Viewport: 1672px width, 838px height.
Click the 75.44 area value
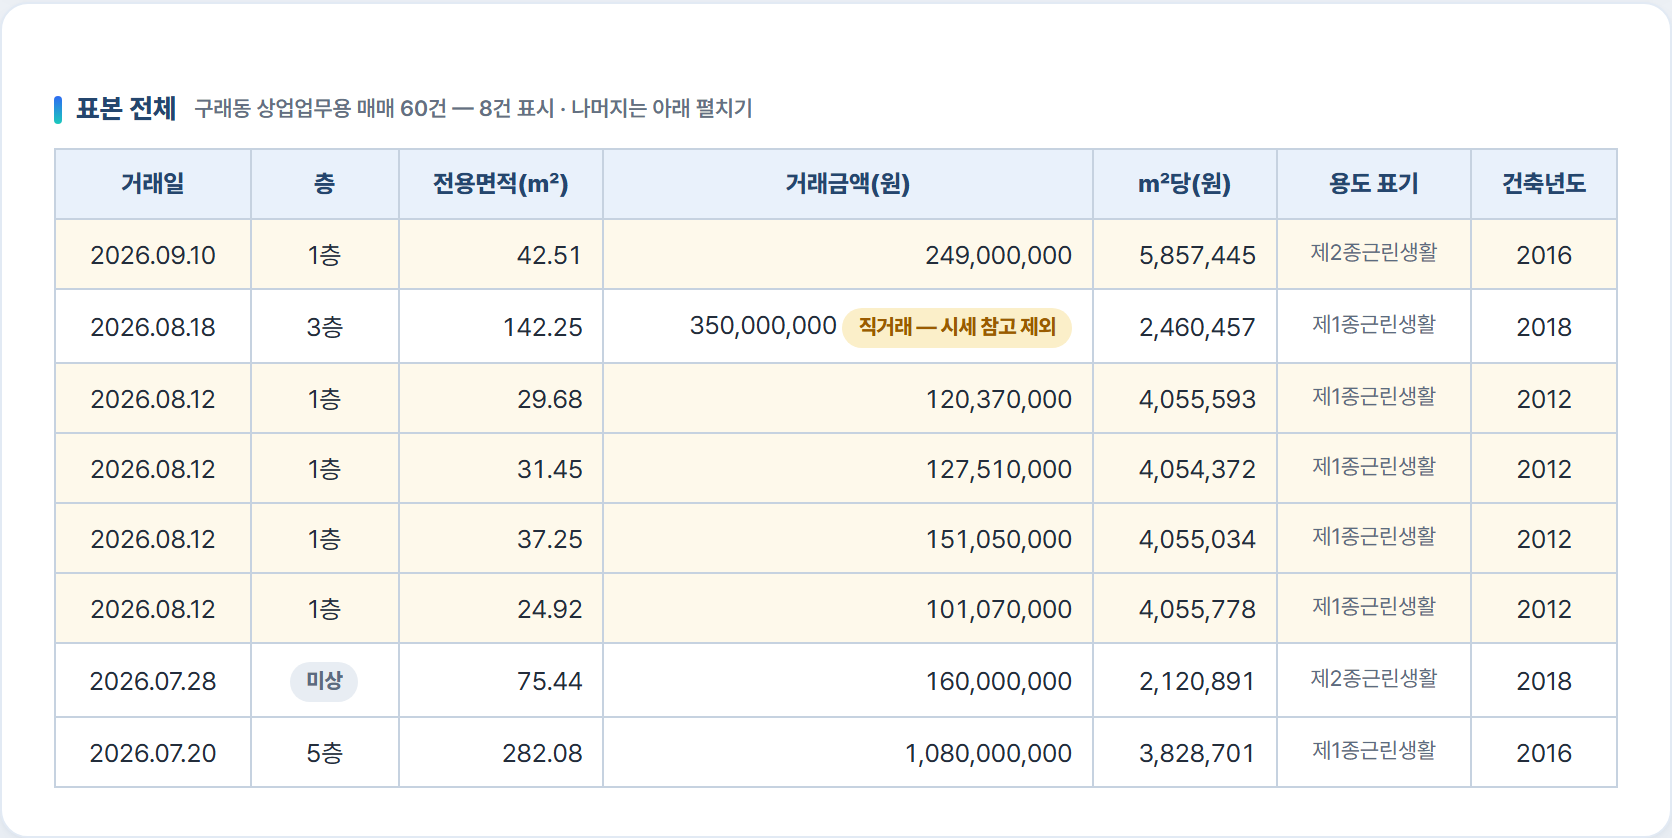pyautogui.click(x=549, y=681)
